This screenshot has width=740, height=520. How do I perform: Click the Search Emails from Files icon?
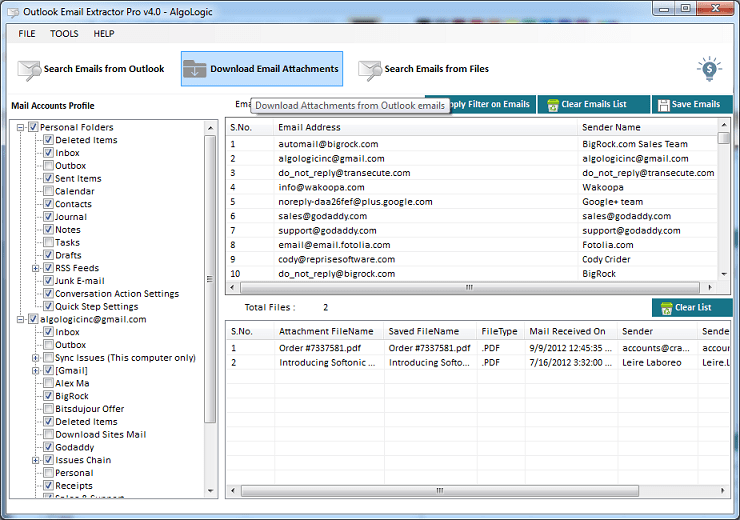click(370, 70)
